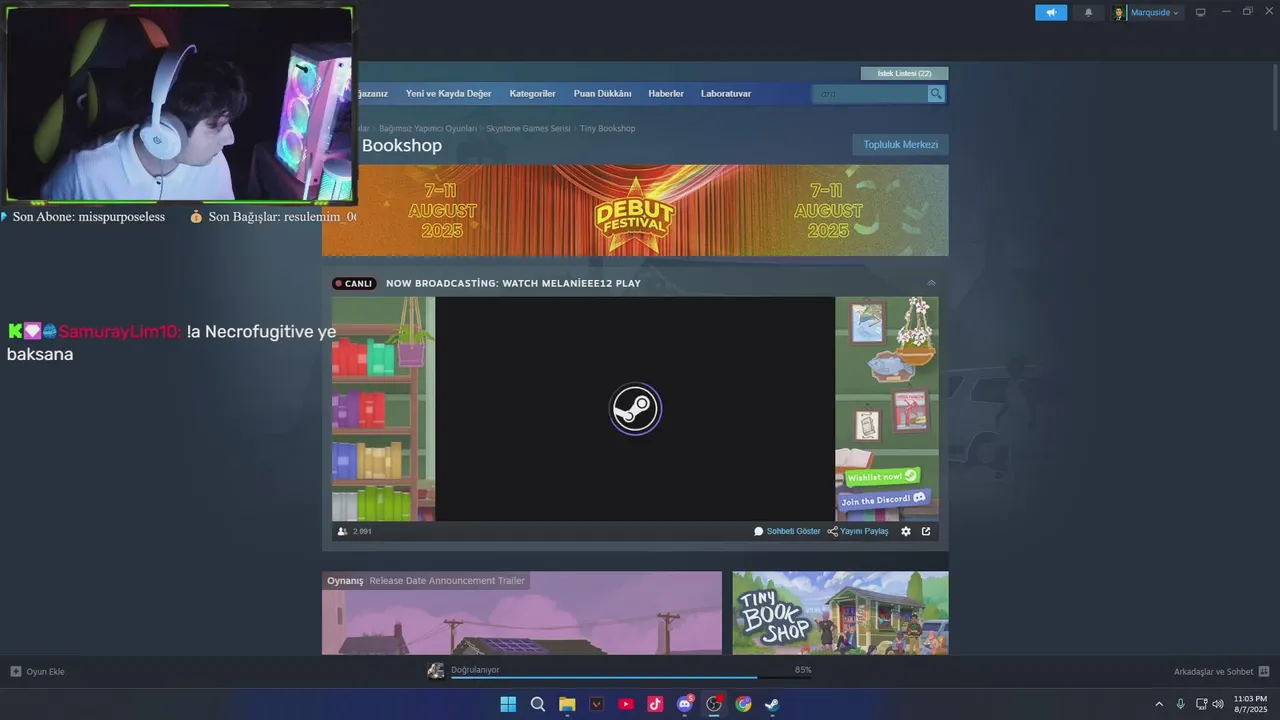Open File Explorer from taskbar

point(567,704)
